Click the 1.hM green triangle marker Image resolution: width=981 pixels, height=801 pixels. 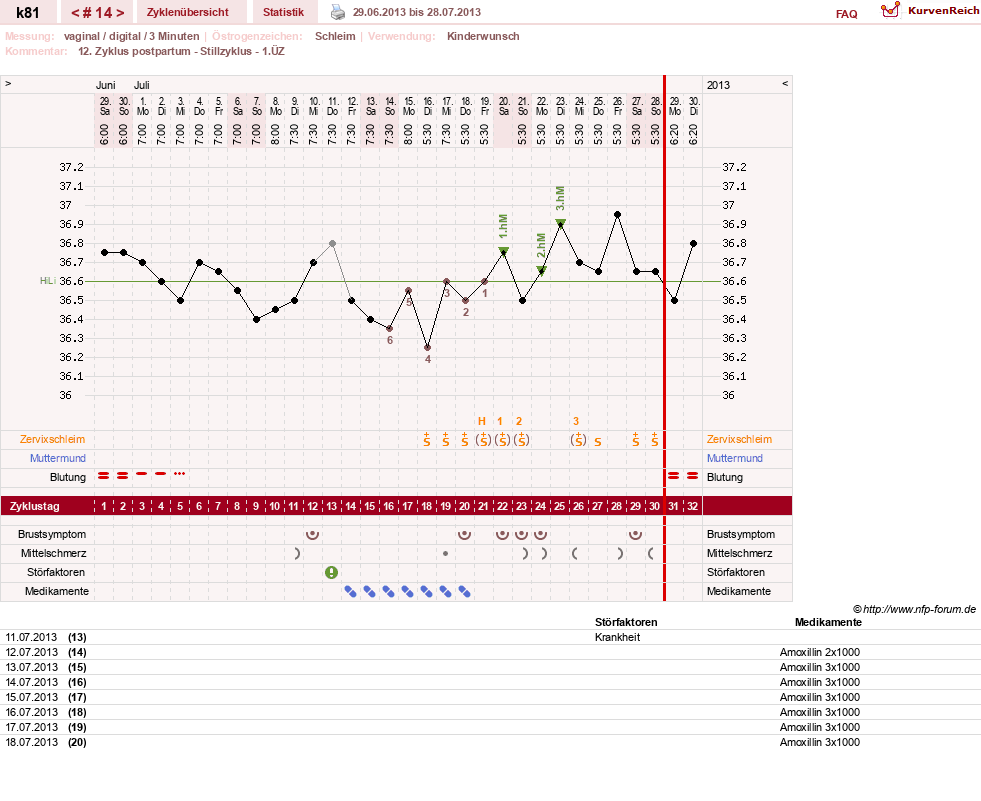(x=504, y=251)
